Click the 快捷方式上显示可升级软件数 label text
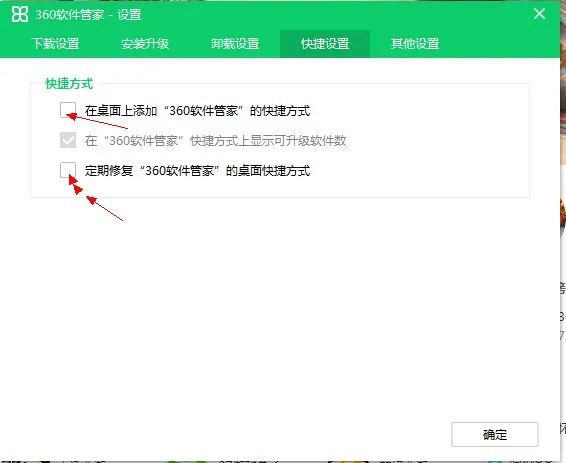The width and height of the screenshot is (566, 463). [215, 140]
